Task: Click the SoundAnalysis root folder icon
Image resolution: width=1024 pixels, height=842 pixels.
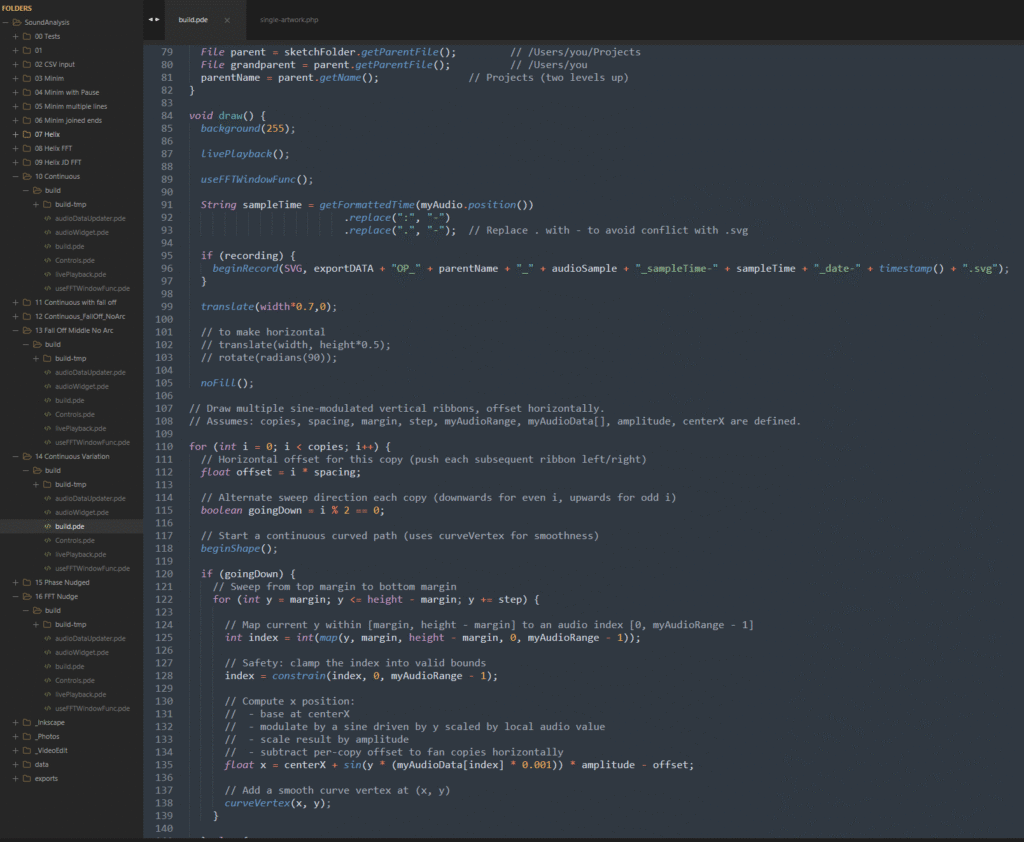Action: point(17,22)
